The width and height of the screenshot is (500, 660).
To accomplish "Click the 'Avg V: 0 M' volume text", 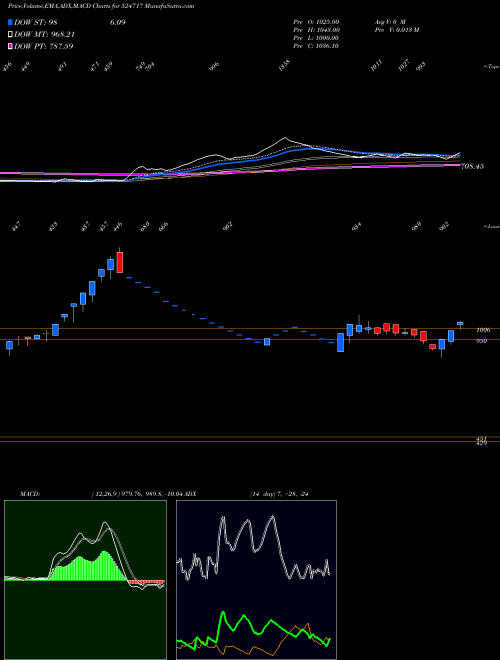I will [x=389, y=22].
